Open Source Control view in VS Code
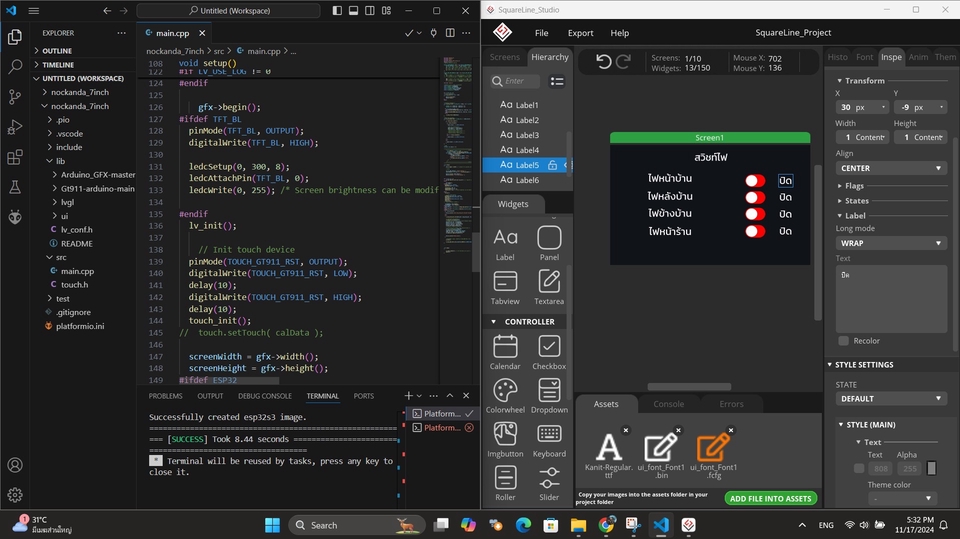Image resolution: width=960 pixels, height=539 pixels. (x=15, y=96)
